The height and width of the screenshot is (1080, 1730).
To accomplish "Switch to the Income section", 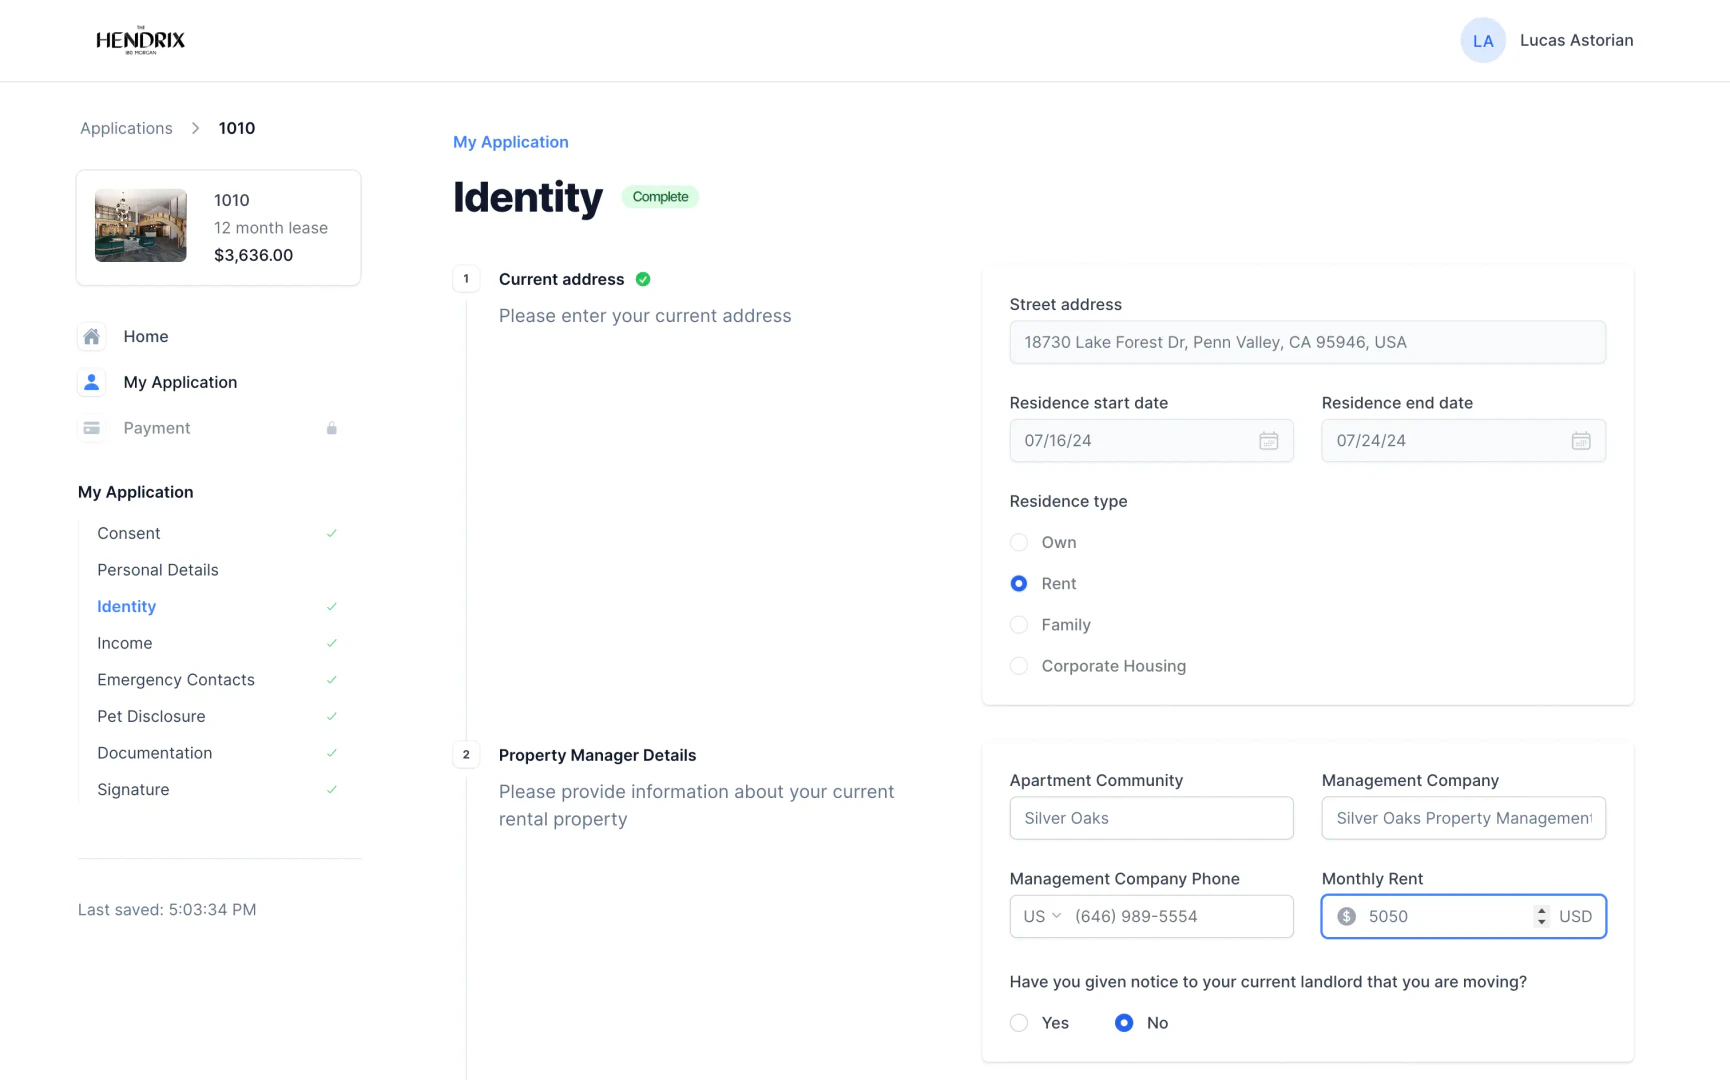I will tap(124, 643).
